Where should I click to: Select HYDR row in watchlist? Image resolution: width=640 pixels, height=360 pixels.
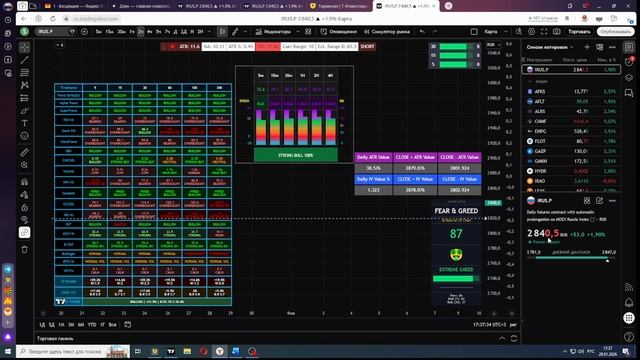pyautogui.click(x=571, y=171)
